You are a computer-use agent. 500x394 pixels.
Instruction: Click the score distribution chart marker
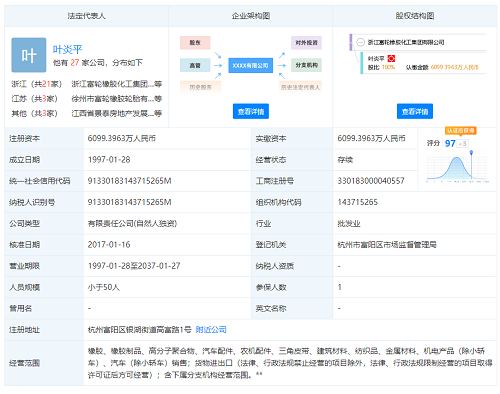(x=471, y=153)
